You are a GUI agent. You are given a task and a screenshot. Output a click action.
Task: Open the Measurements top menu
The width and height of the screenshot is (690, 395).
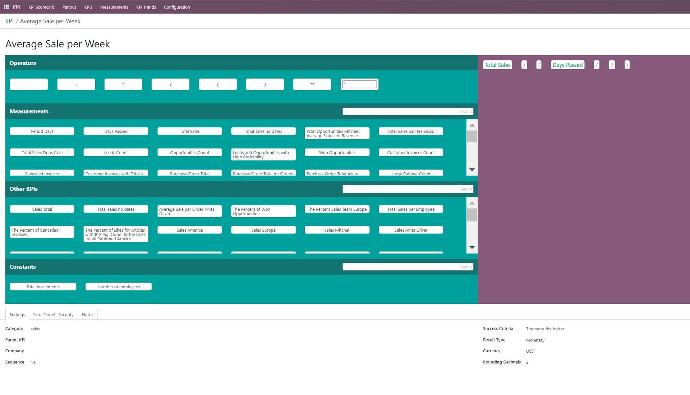[x=114, y=7]
